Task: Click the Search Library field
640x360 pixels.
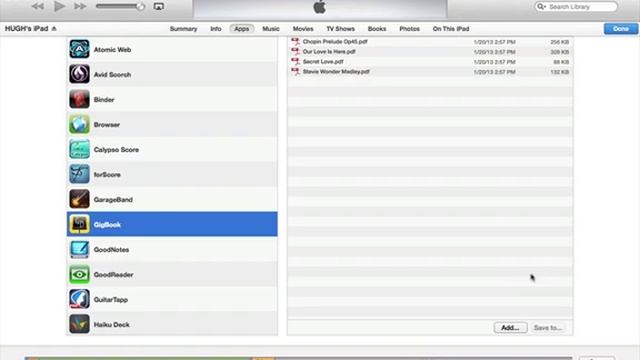Action: (576, 7)
